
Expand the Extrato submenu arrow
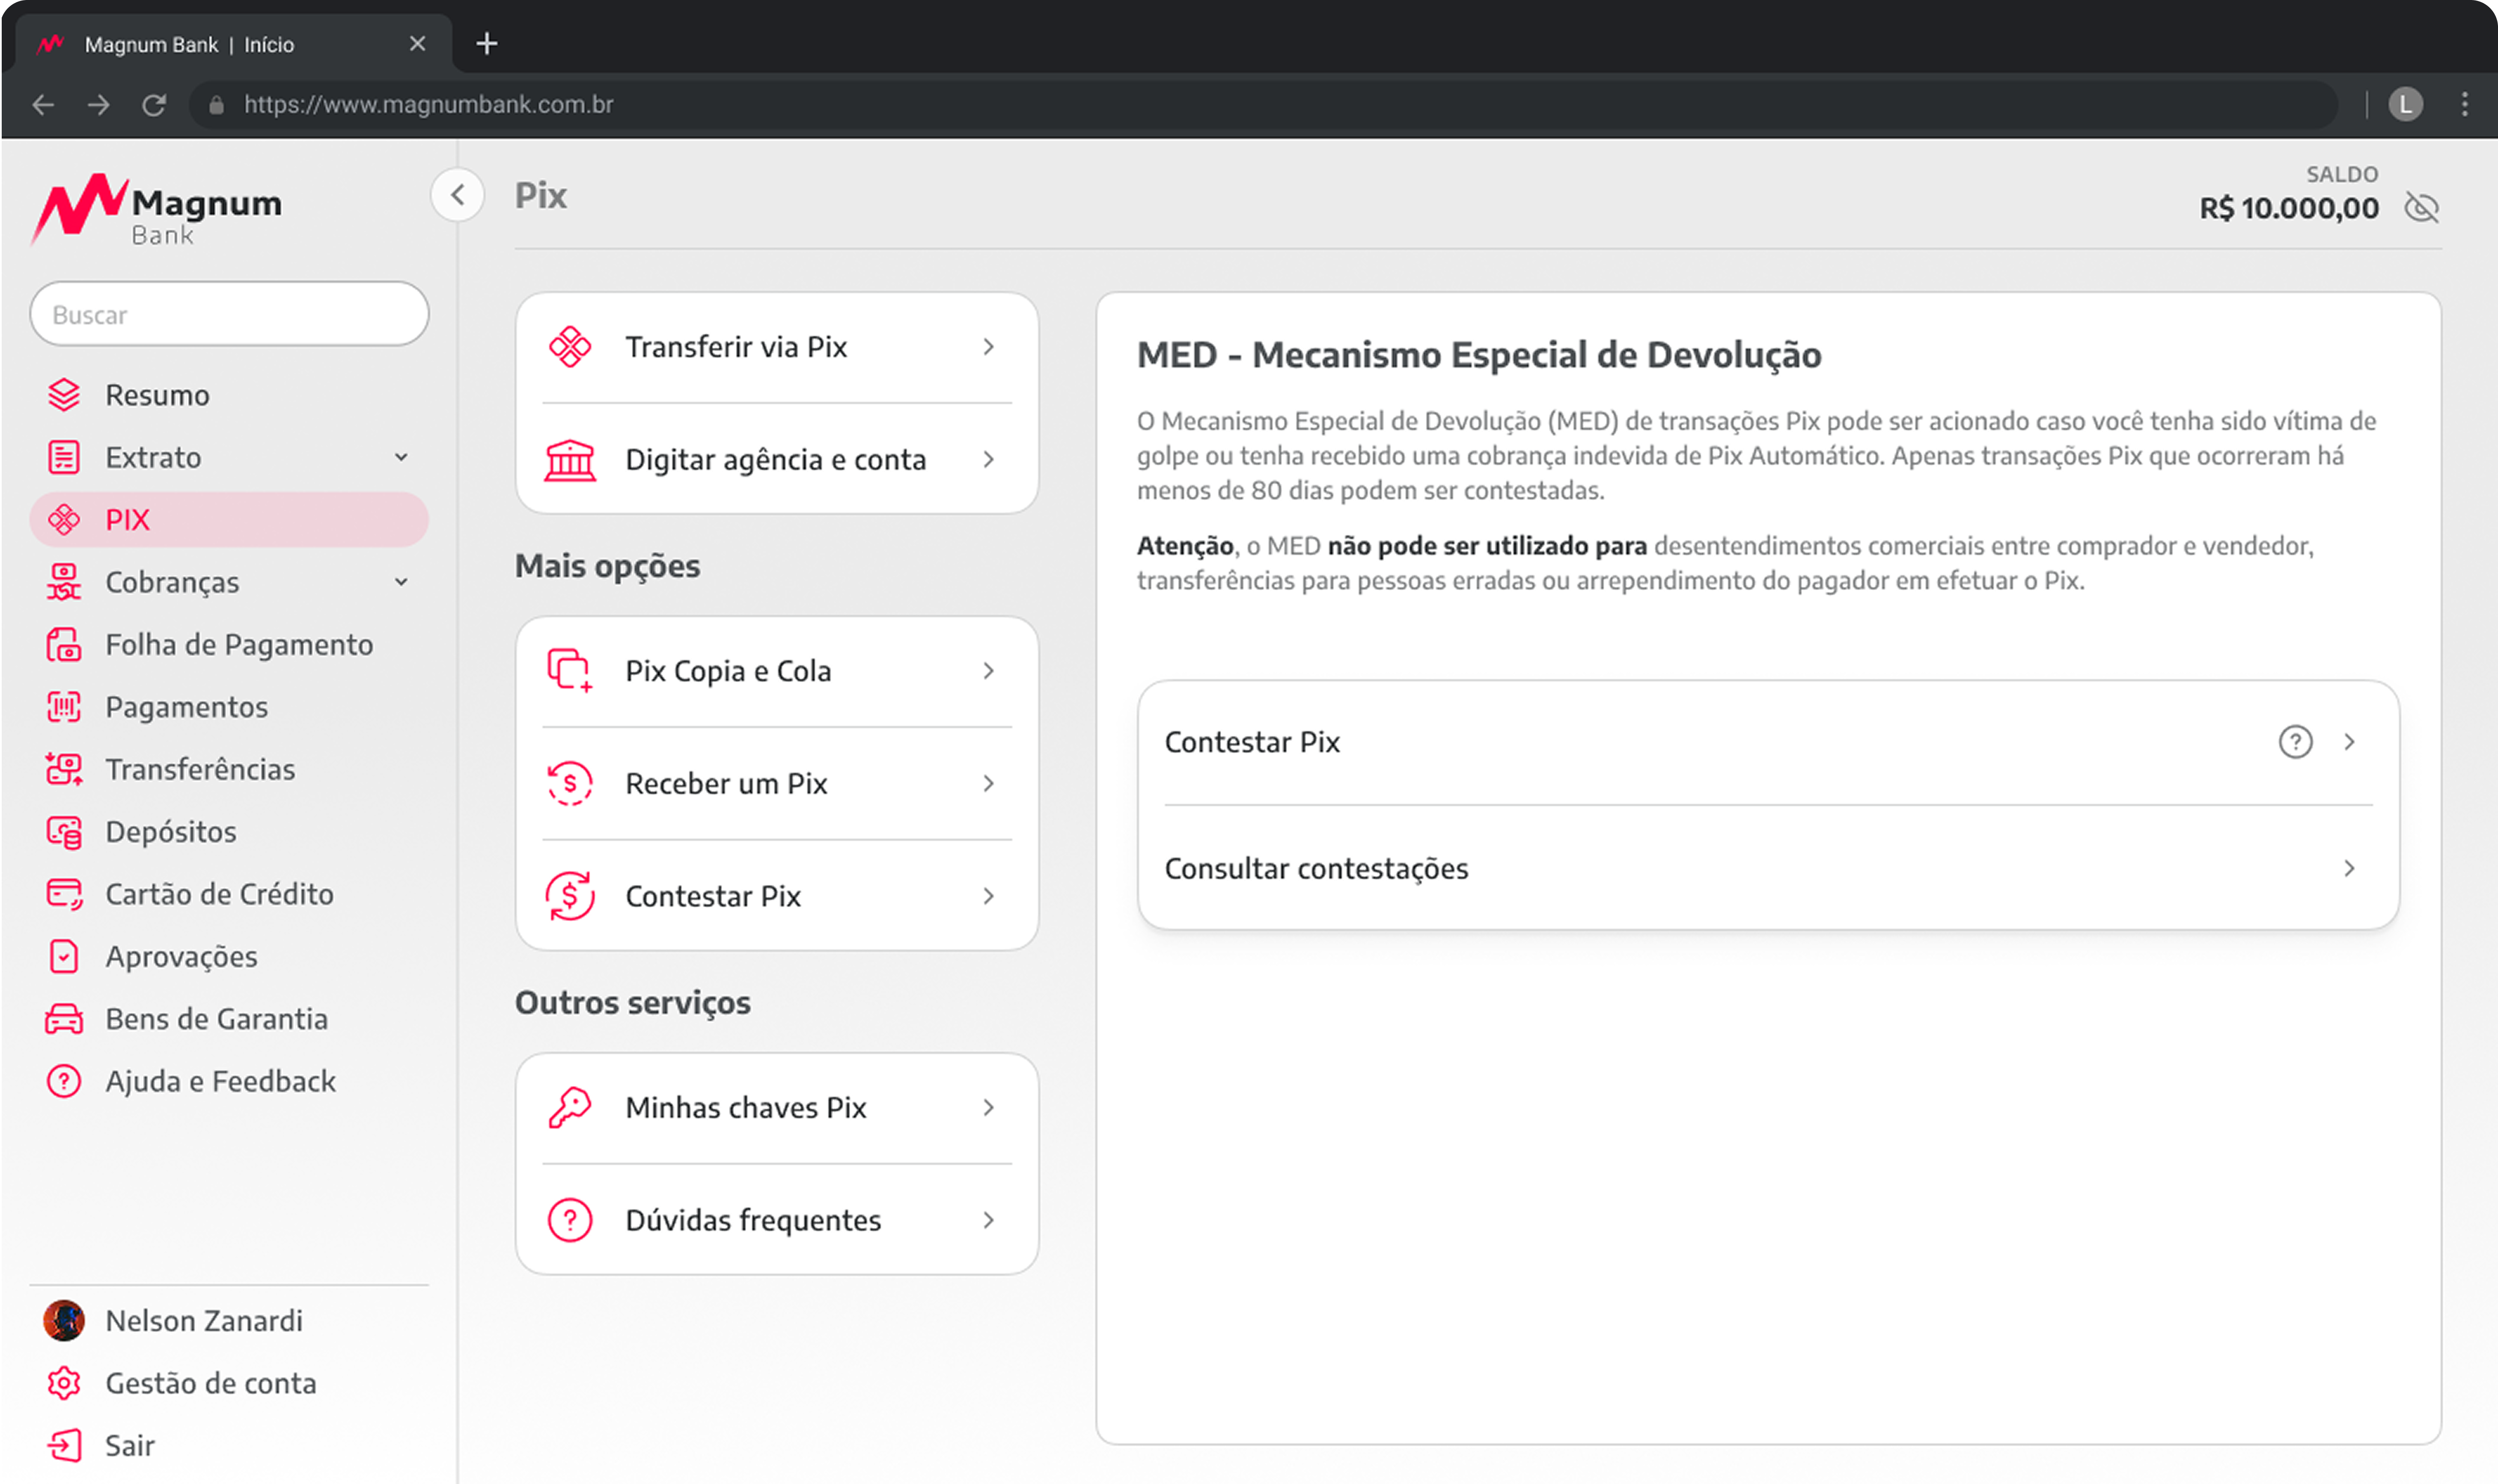[401, 457]
